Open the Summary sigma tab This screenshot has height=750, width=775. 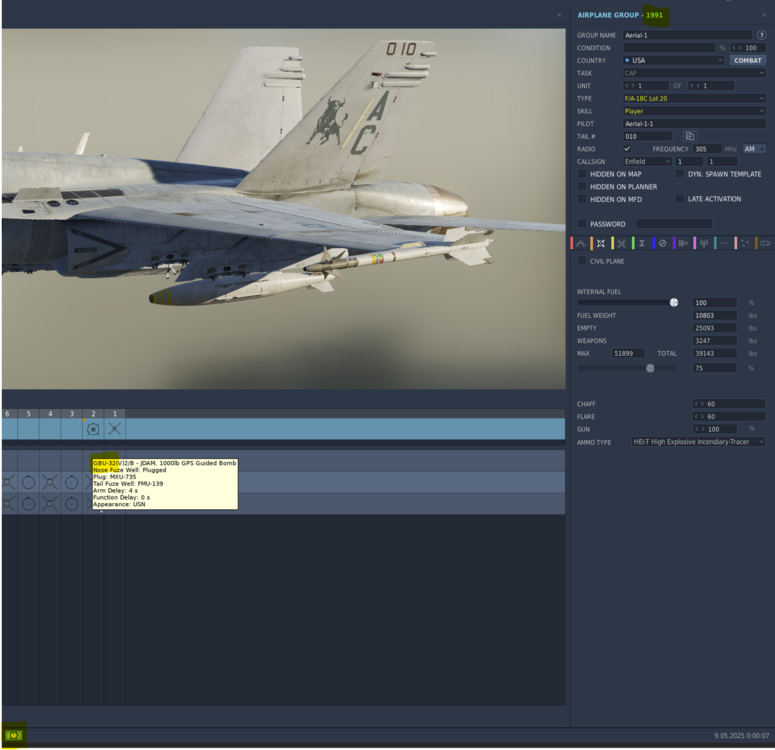tap(642, 243)
